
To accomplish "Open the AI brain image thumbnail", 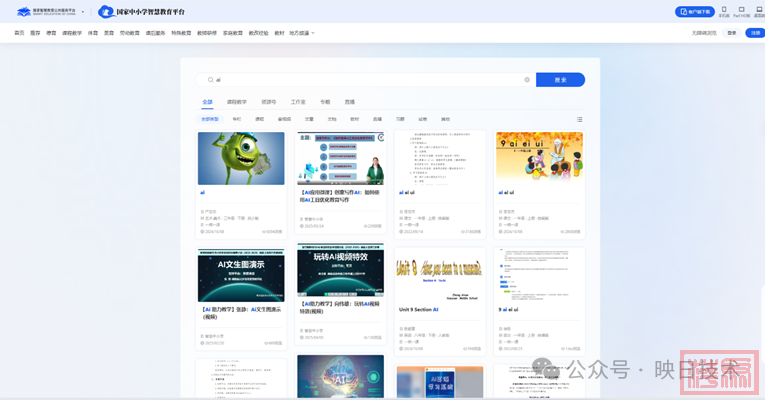I will coord(341,377).
